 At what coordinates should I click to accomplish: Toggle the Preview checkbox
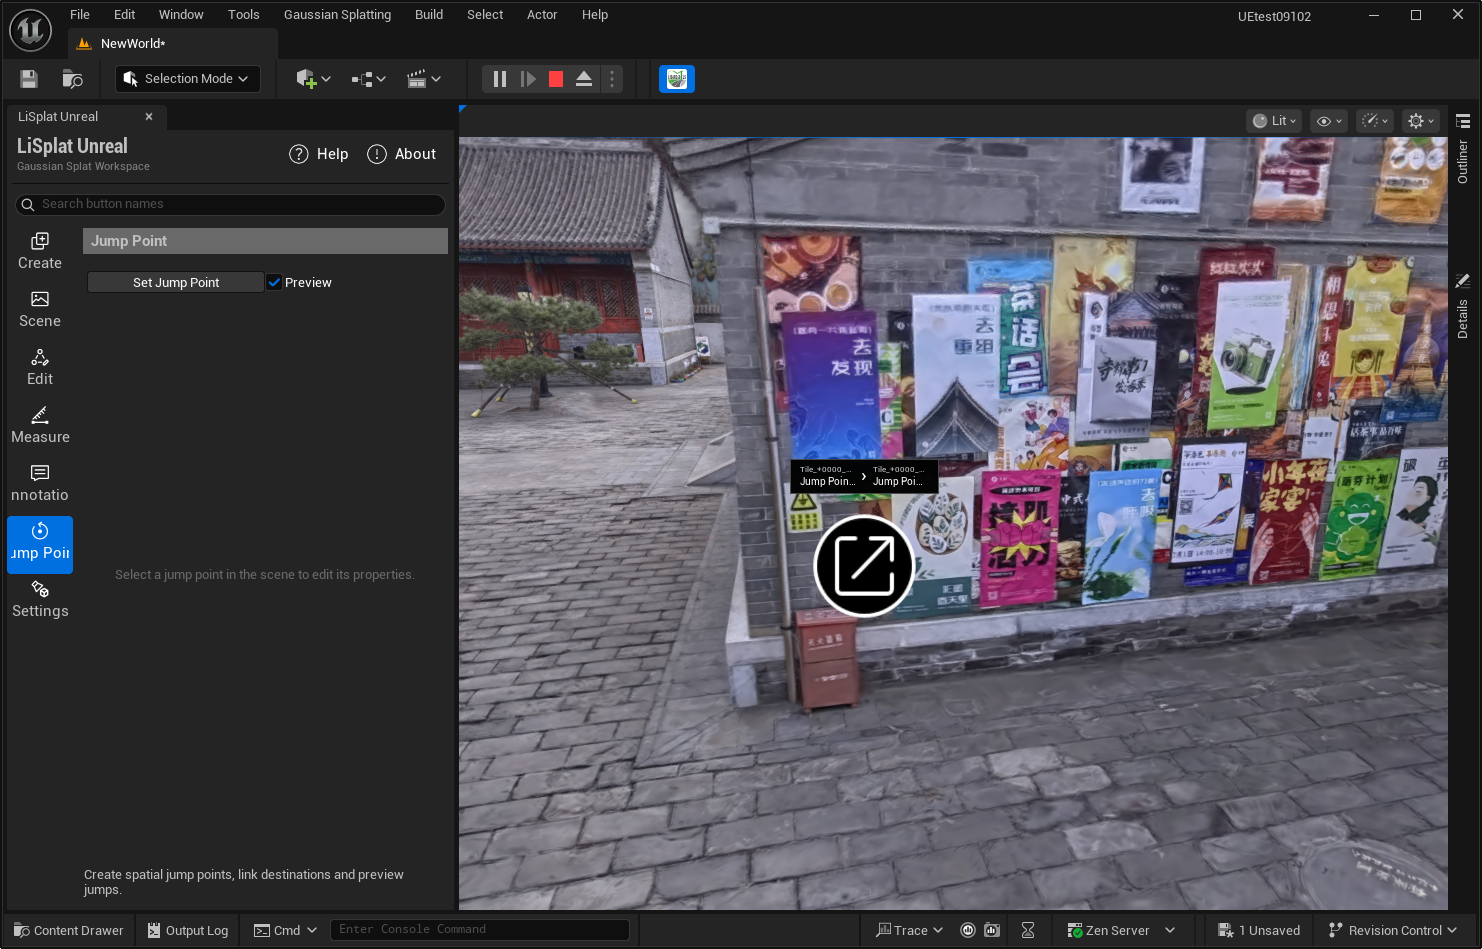point(274,283)
